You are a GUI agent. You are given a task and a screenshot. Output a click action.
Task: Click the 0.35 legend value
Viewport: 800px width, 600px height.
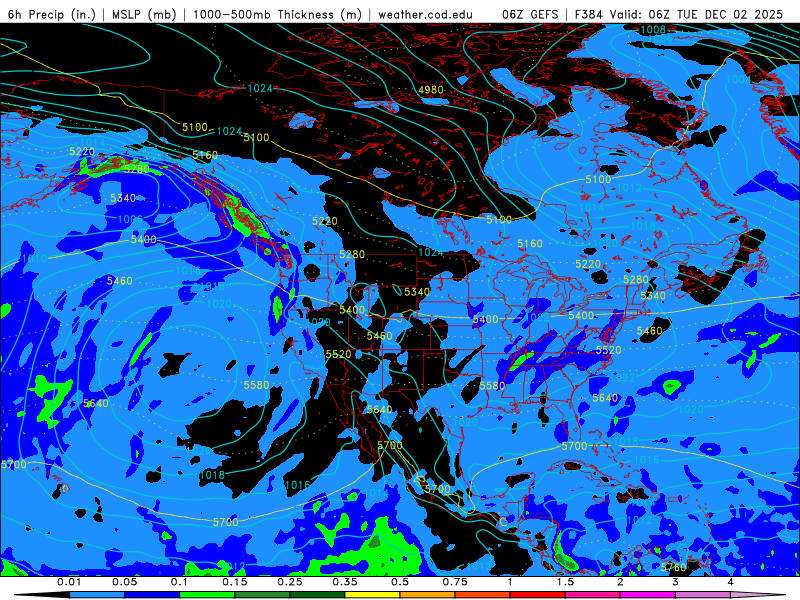click(x=345, y=582)
